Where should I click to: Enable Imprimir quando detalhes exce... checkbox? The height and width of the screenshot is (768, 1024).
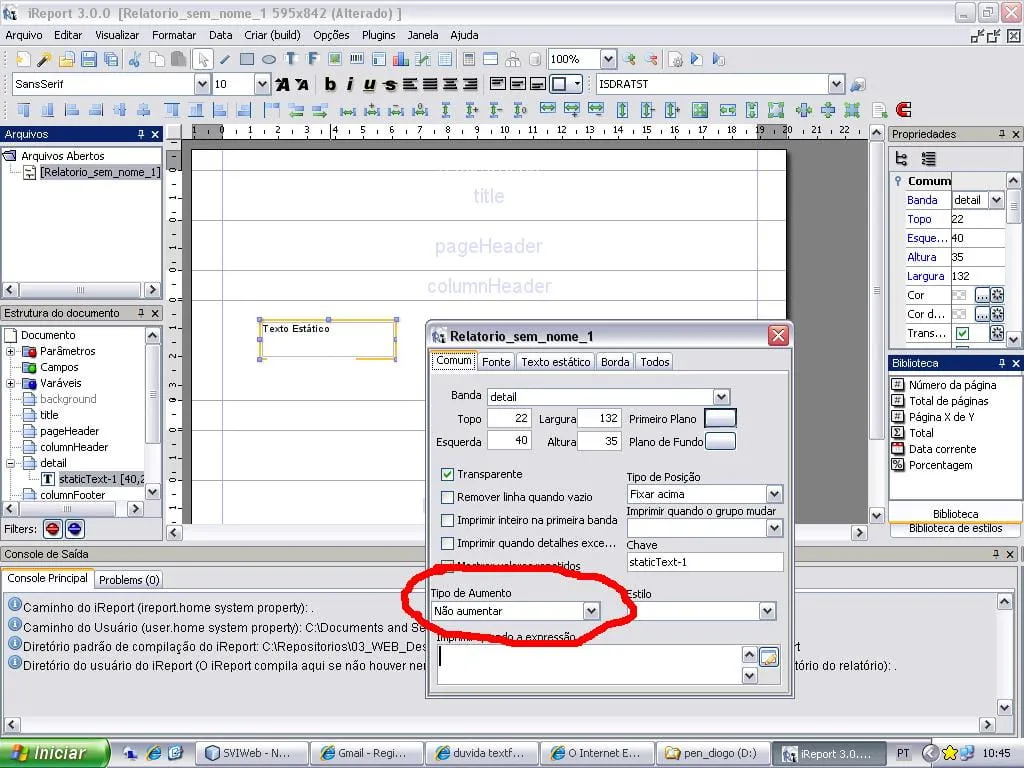pos(447,543)
